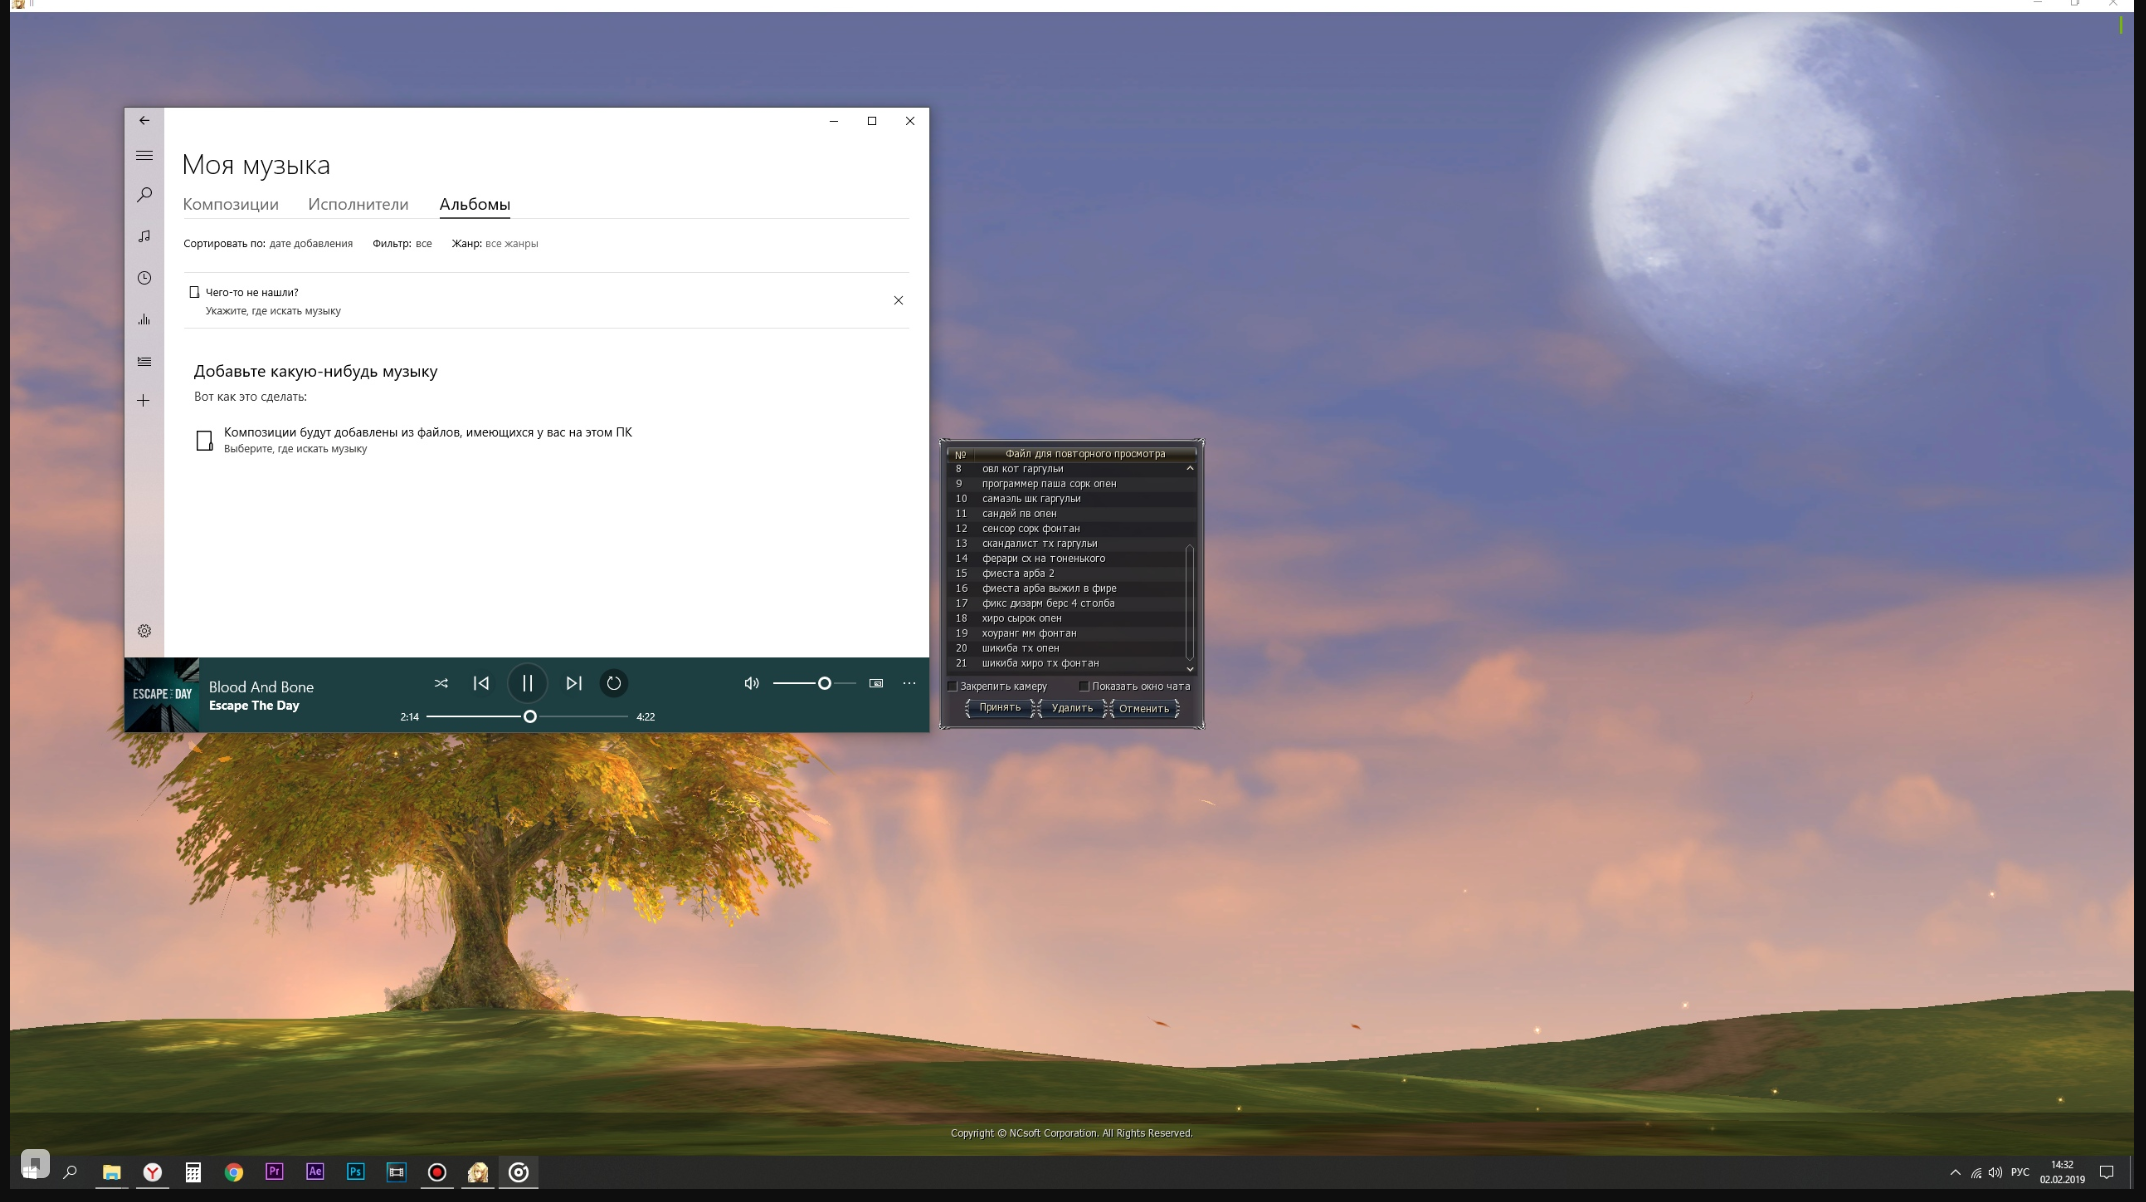Skip to the next track
Image resolution: width=2146 pixels, height=1202 pixels.
573,683
